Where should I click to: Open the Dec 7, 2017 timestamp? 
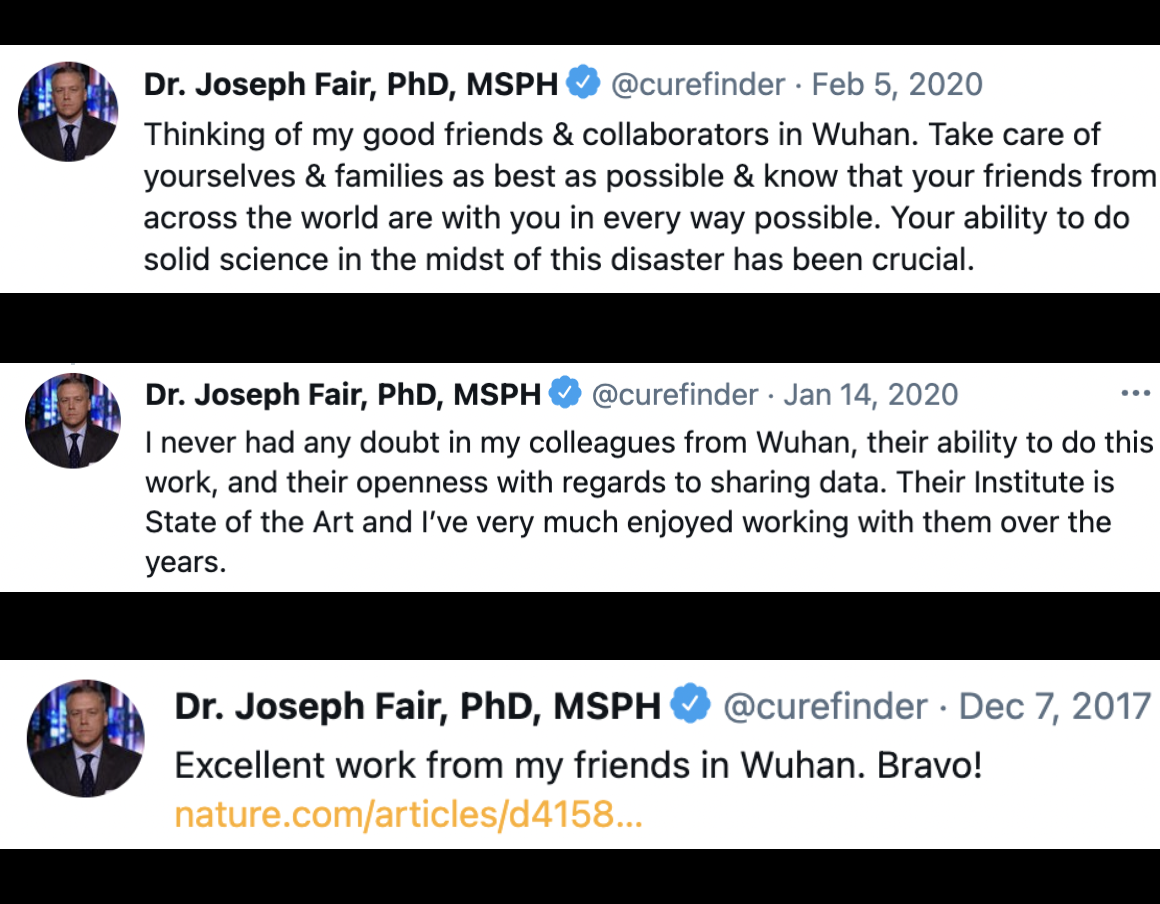[x=1055, y=707]
